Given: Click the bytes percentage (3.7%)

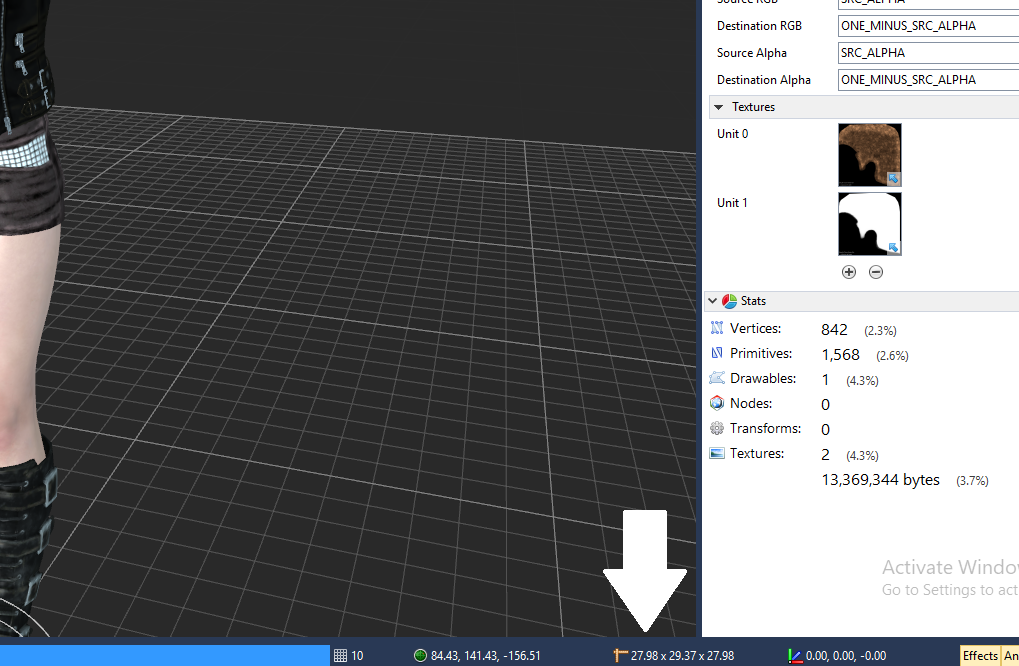Looking at the screenshot, I should 972,481.
